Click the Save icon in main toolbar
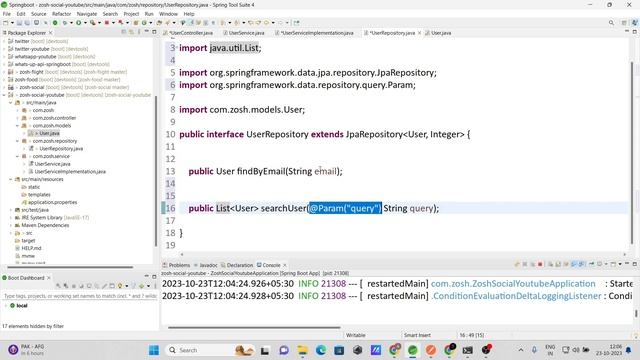 coord(19,23)
